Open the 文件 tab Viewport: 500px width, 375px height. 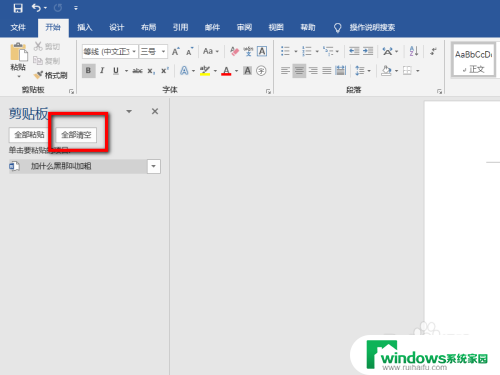(18, 27)
